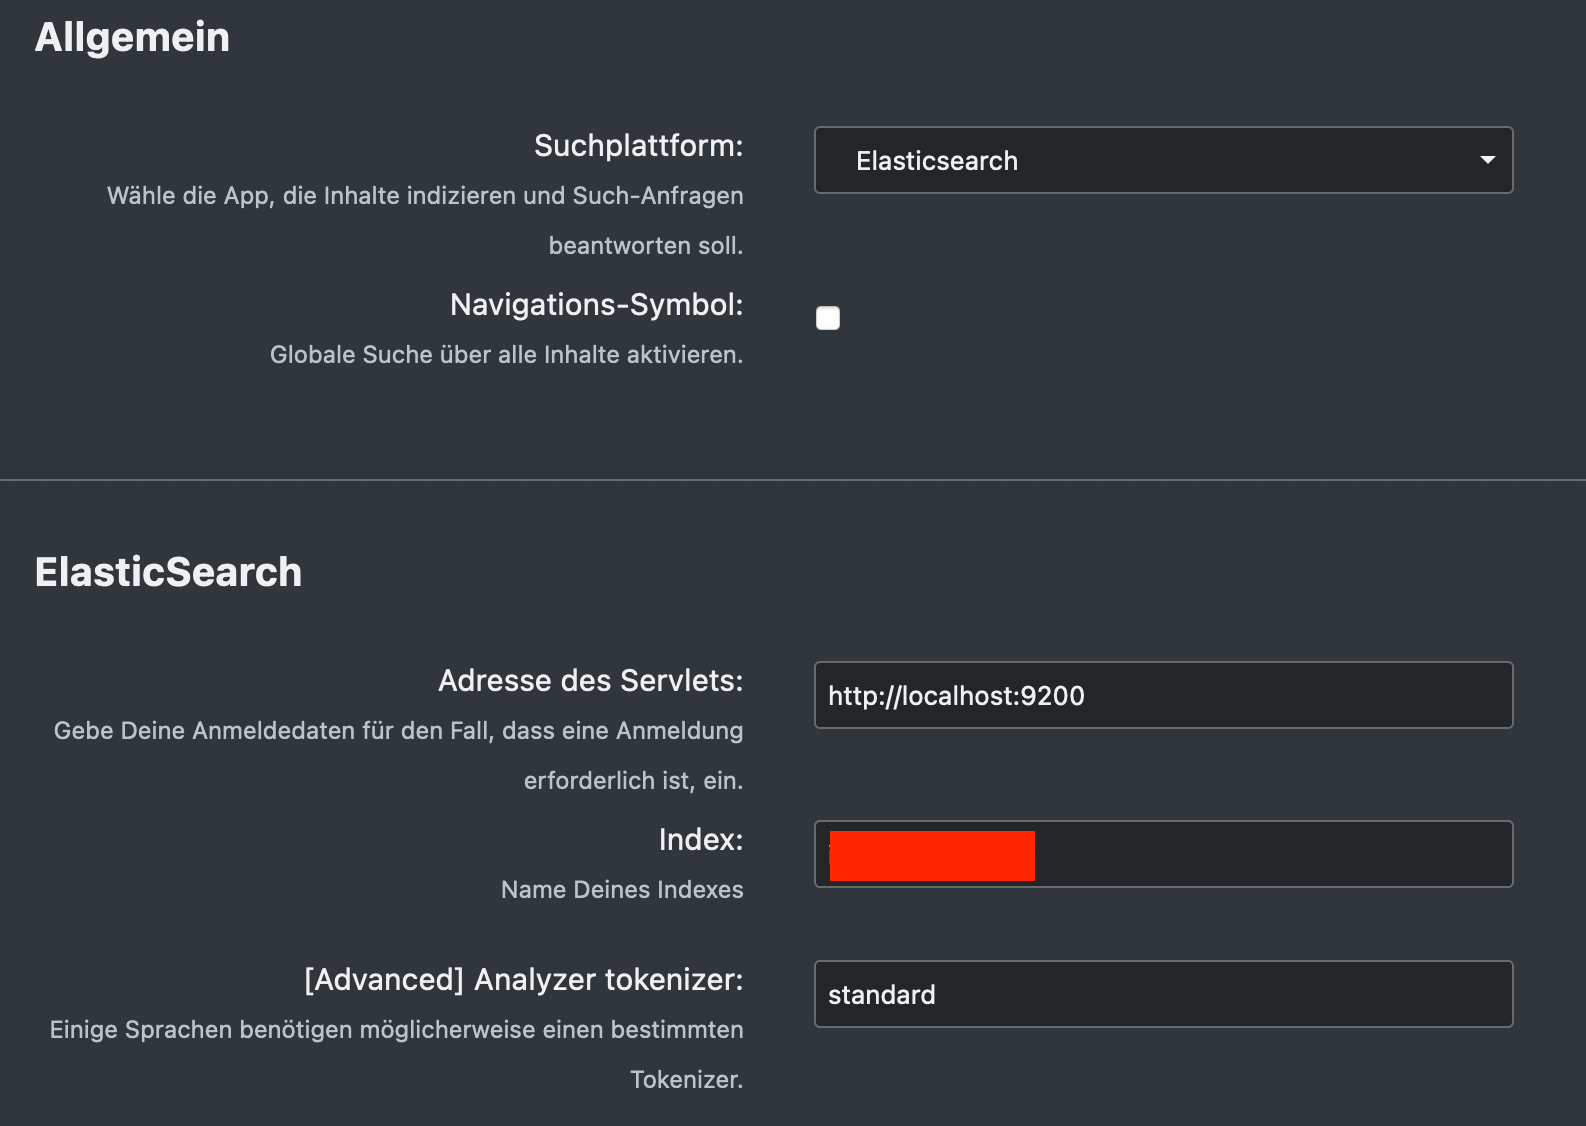The width and height of the screenshot is (1586, 1126).
Task: Enable the Navigations-Symbol checkbox
Action: click(x=828, y=318)
